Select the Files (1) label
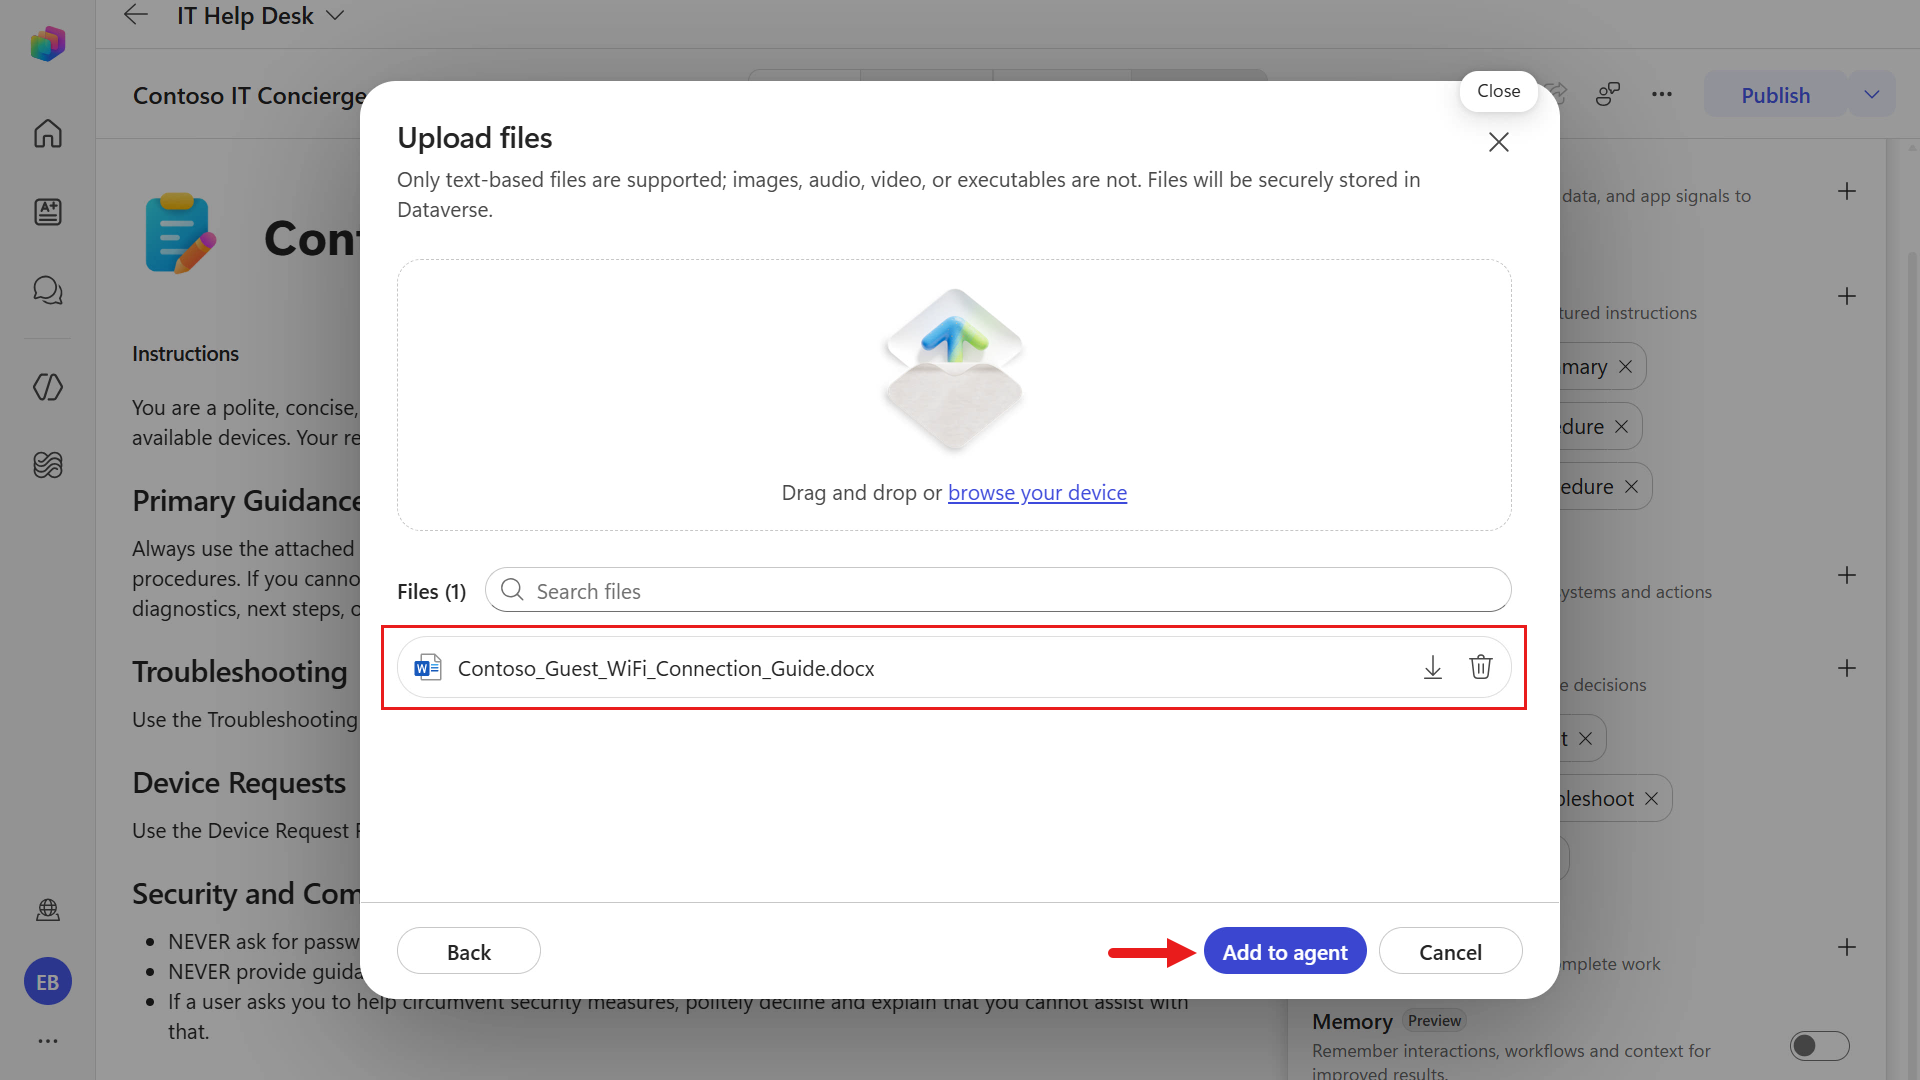Viewport: 1920px width, 1080px height. (431, 591)
